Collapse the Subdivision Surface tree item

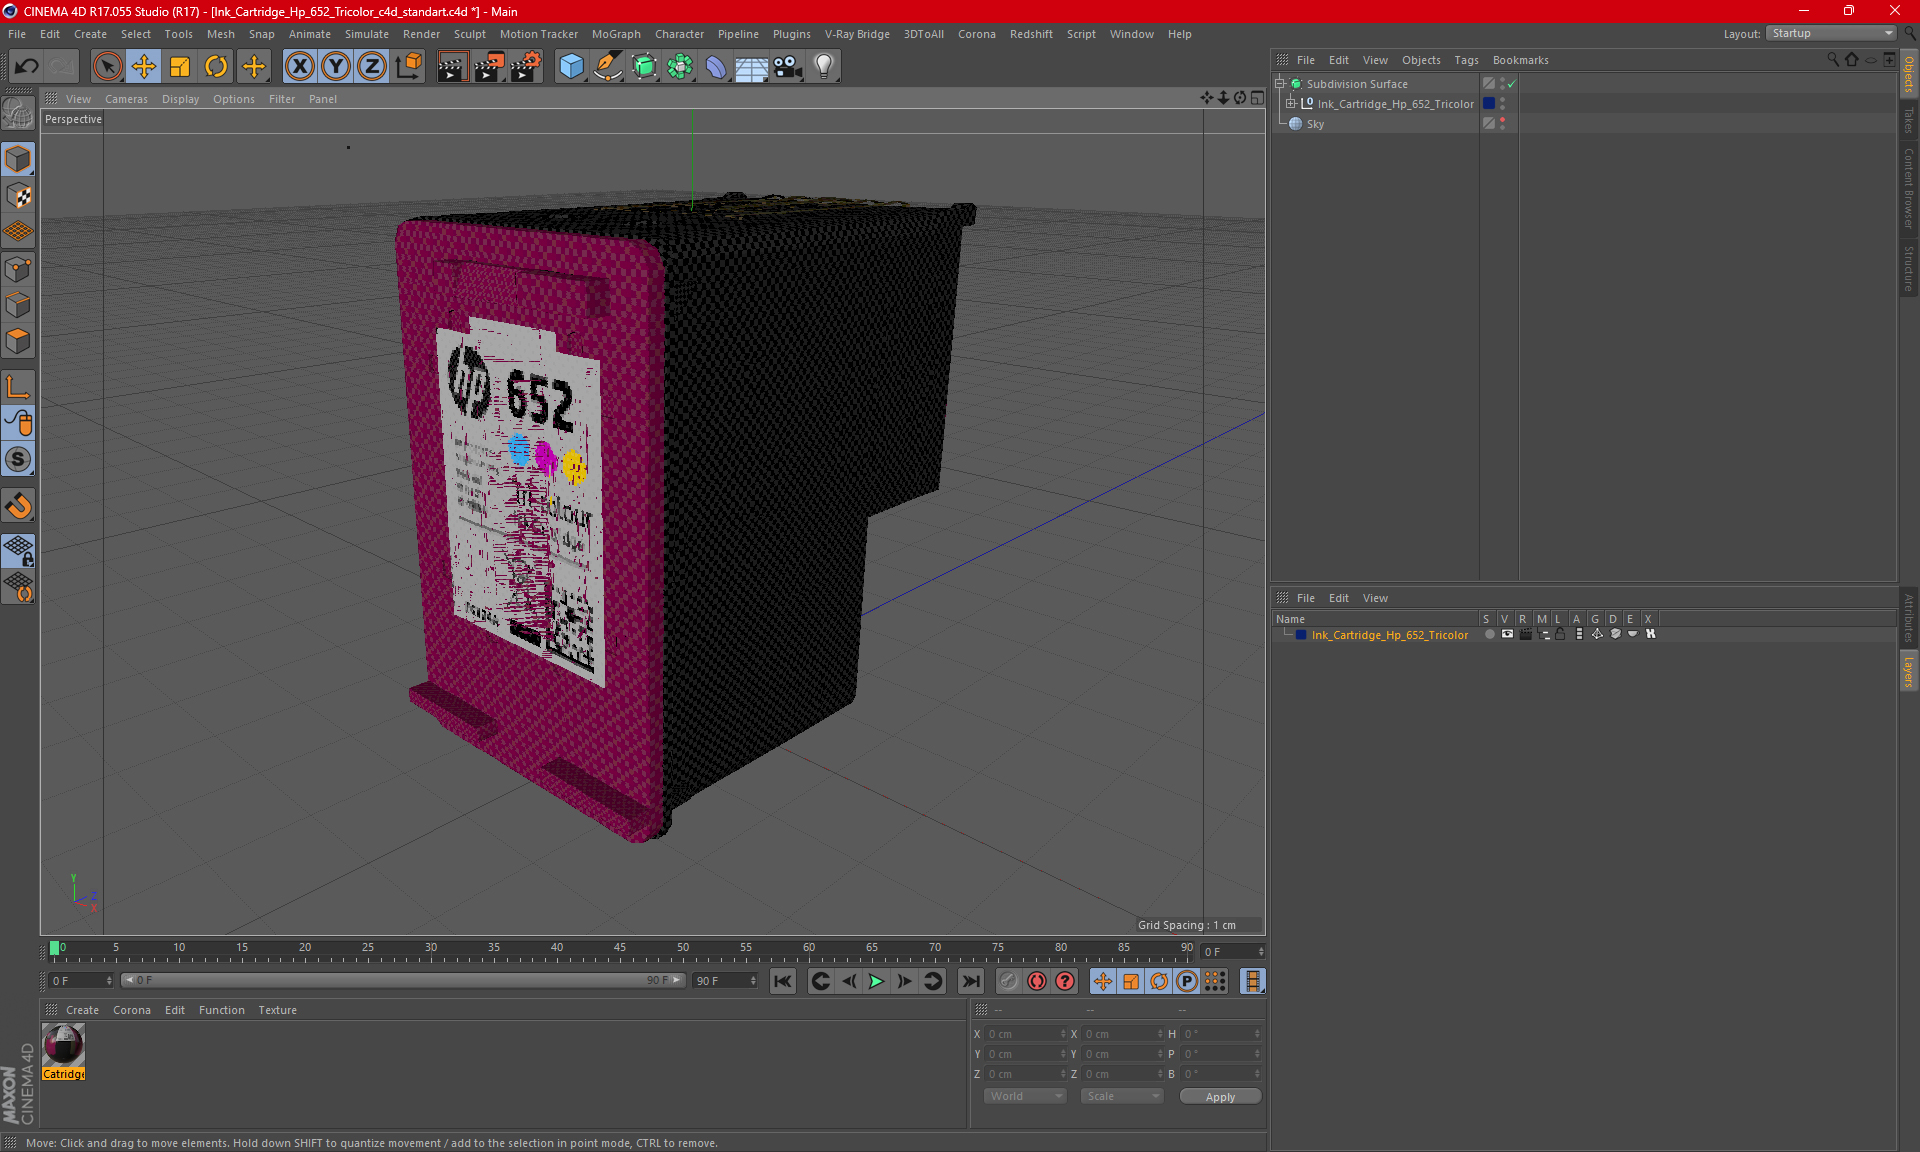pyautogui.click(x=1280, y=84)
